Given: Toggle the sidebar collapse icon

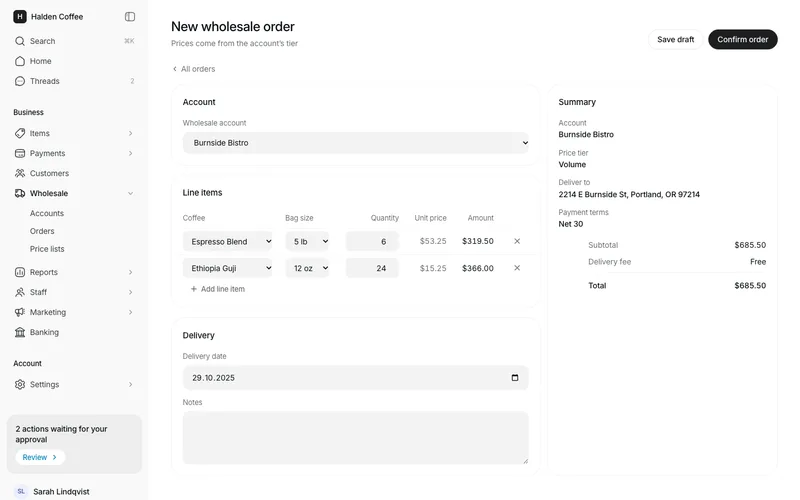Looking at the screenshot, I should (130, 17).
